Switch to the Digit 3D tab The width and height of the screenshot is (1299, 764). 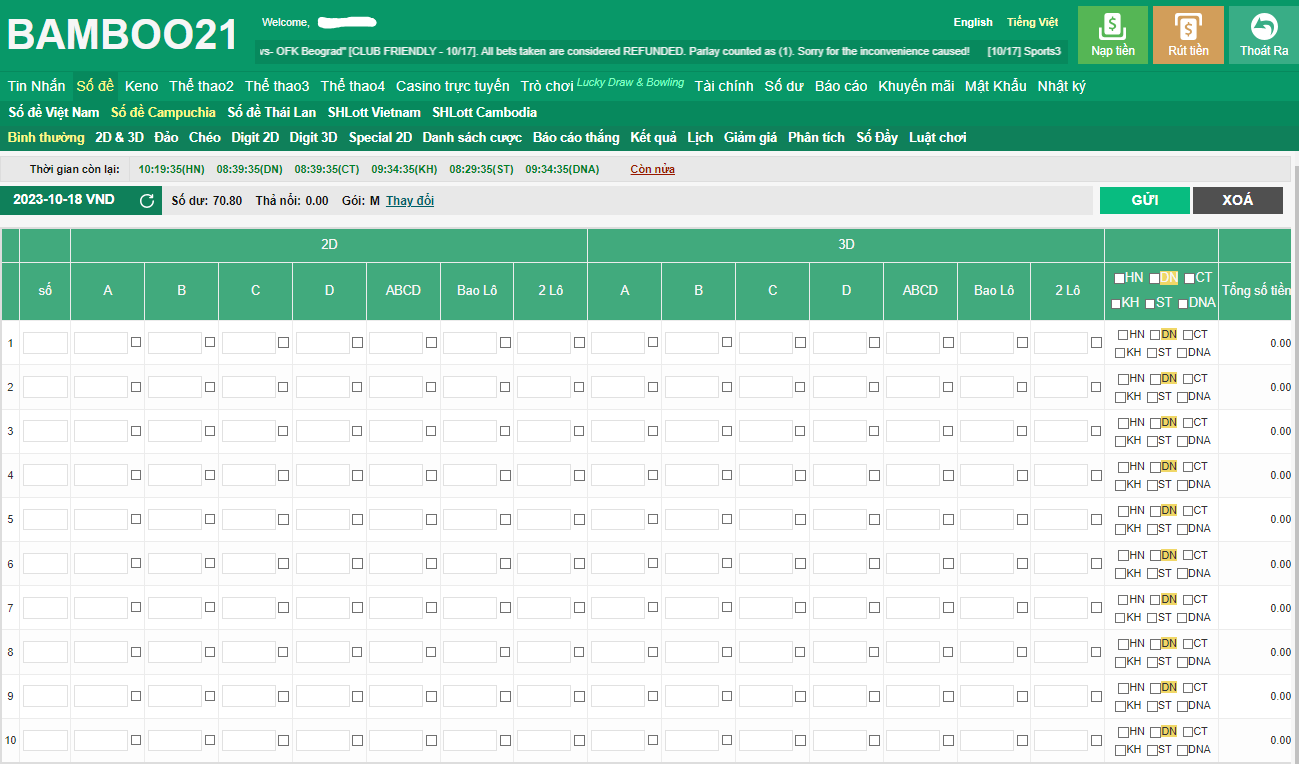[x=313, y=137]
